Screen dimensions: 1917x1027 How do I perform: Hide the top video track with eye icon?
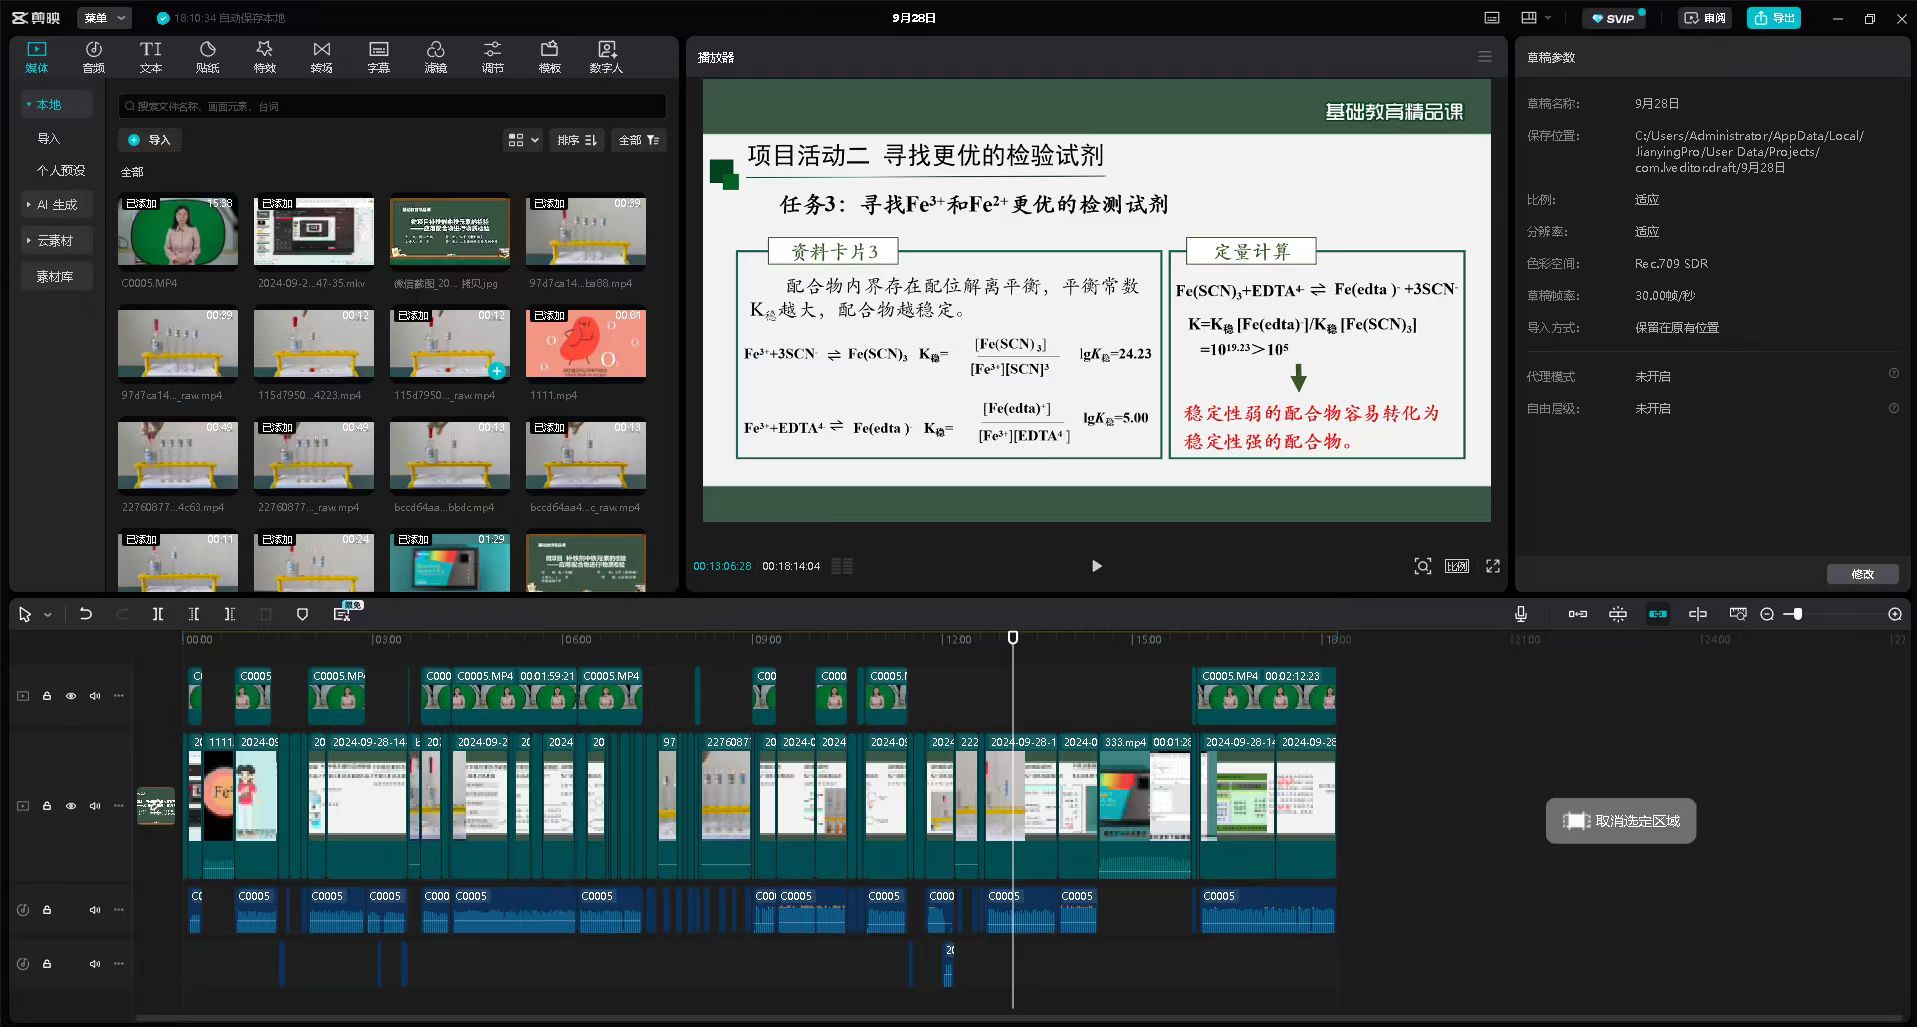point(71,696)
